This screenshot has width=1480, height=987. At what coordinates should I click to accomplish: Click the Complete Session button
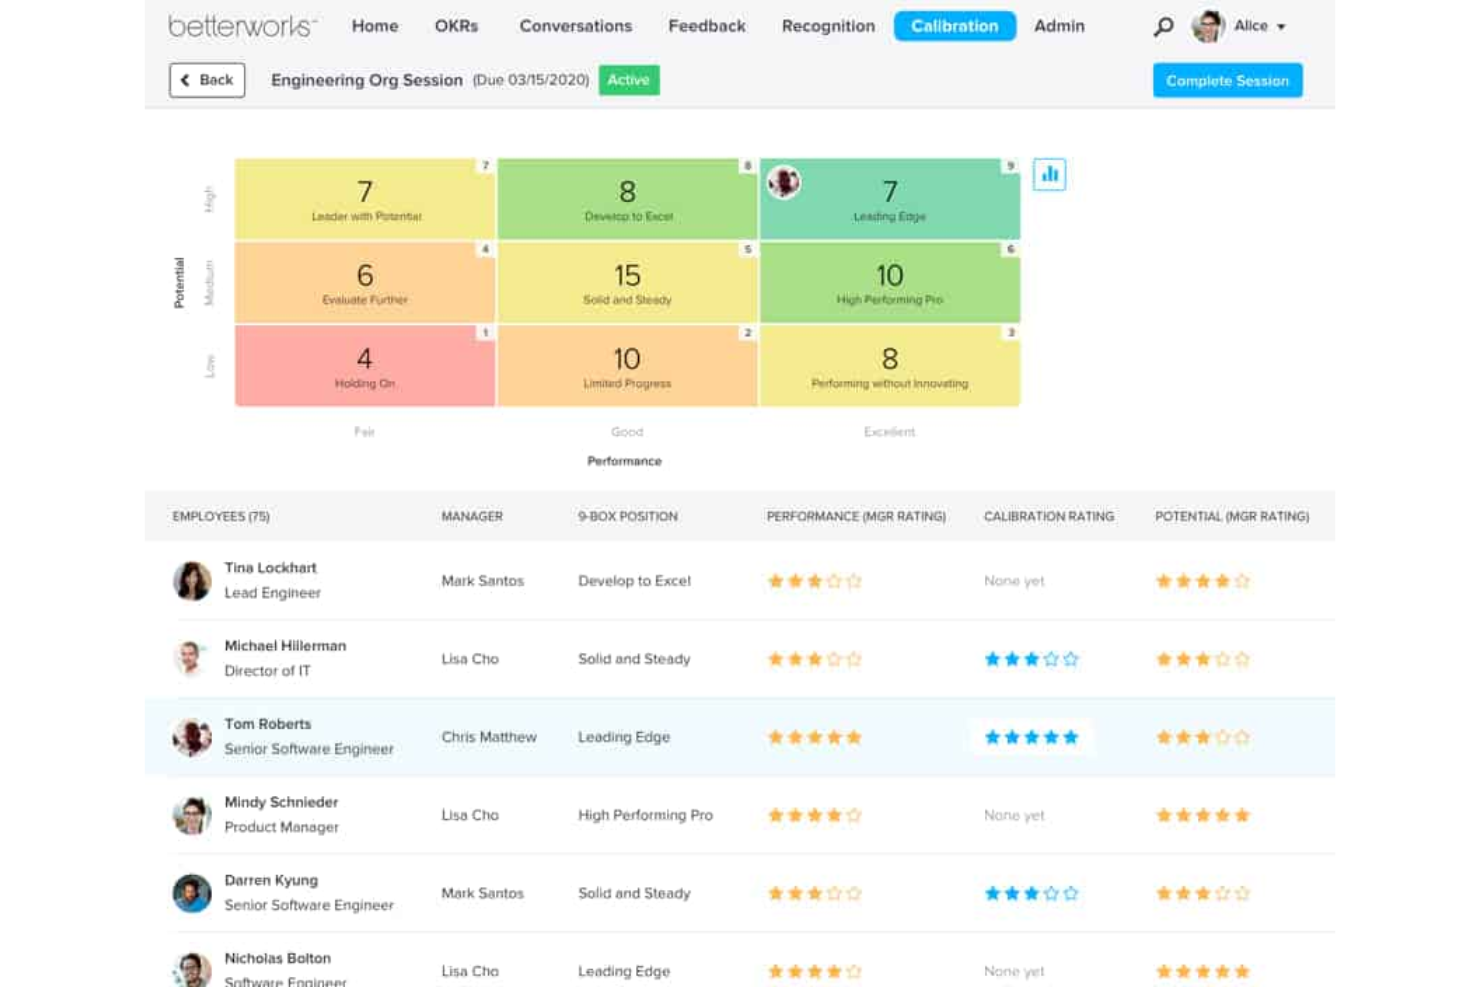pos(1227,80)
